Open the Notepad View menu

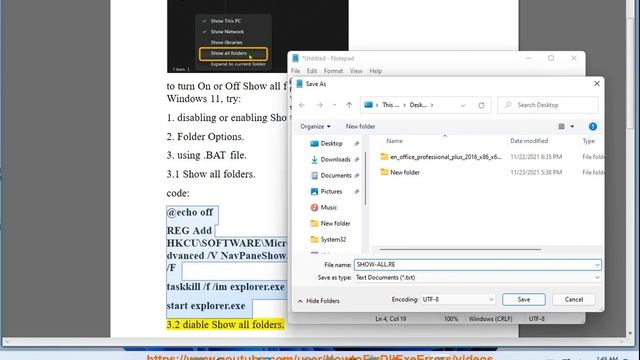tap(356, 71)
